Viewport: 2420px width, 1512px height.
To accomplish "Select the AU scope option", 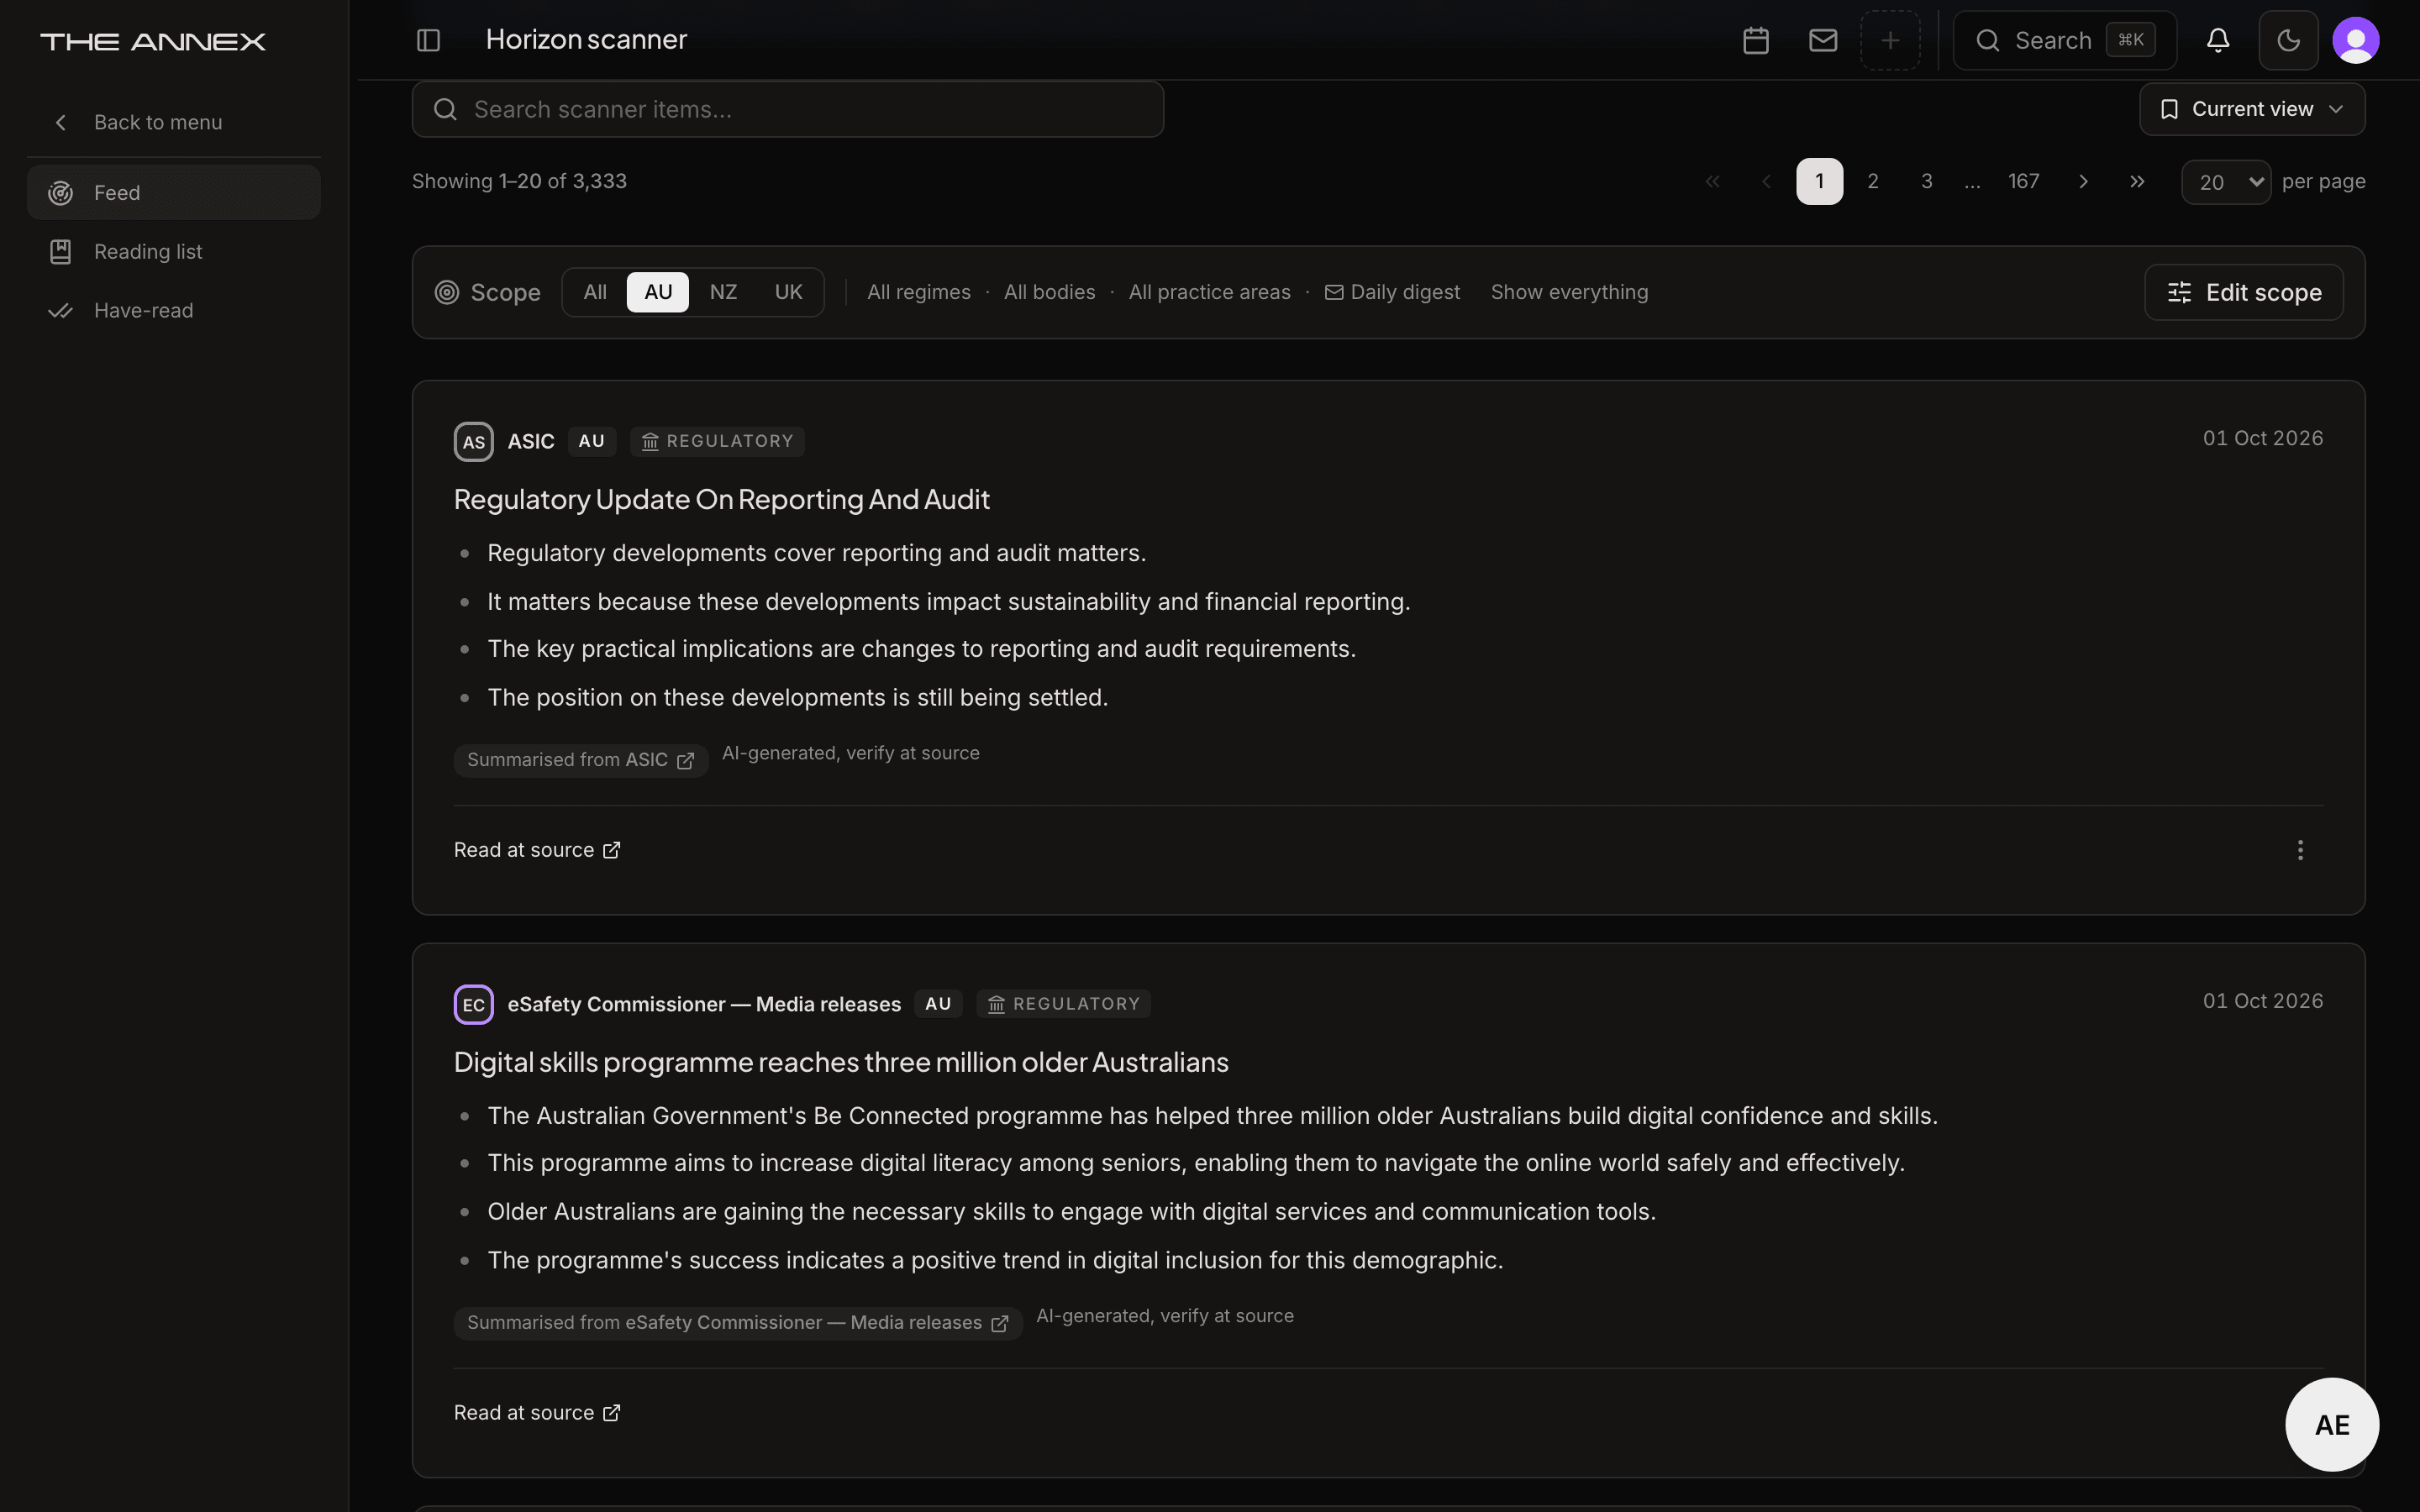I will tap(658, 292).
